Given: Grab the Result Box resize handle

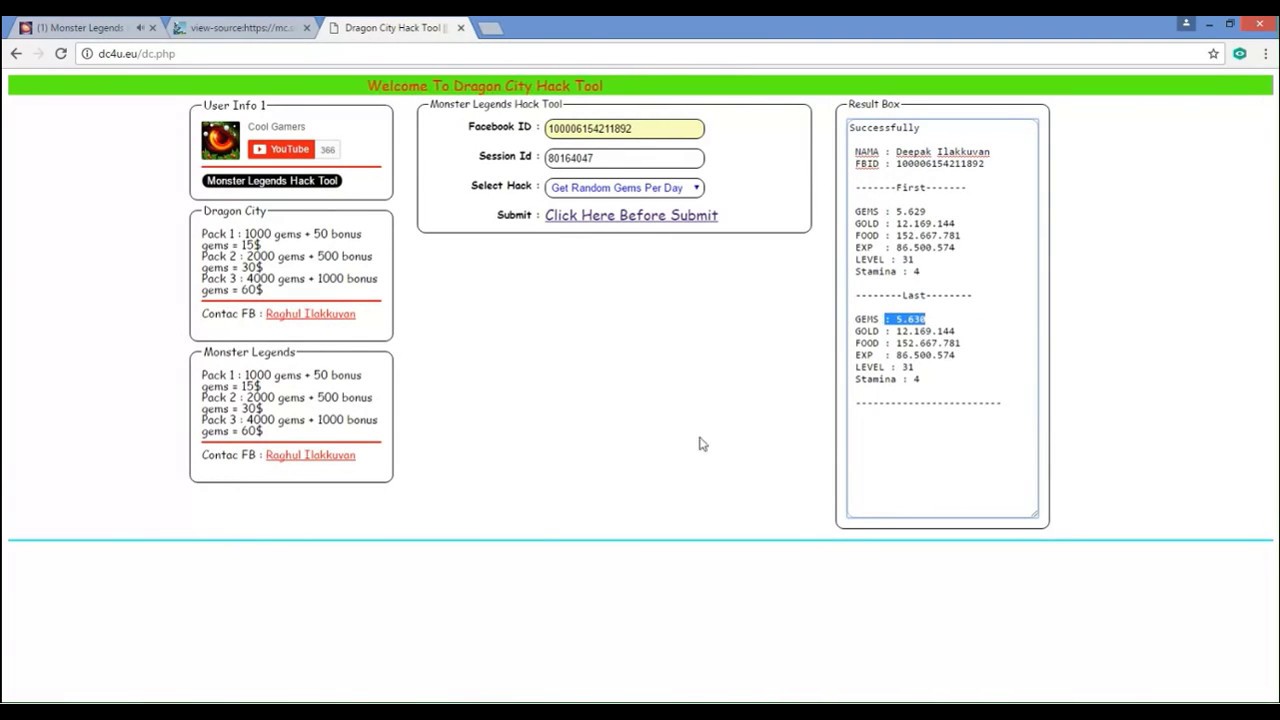Looking at the screenshot, I should tap(1034, 514).
